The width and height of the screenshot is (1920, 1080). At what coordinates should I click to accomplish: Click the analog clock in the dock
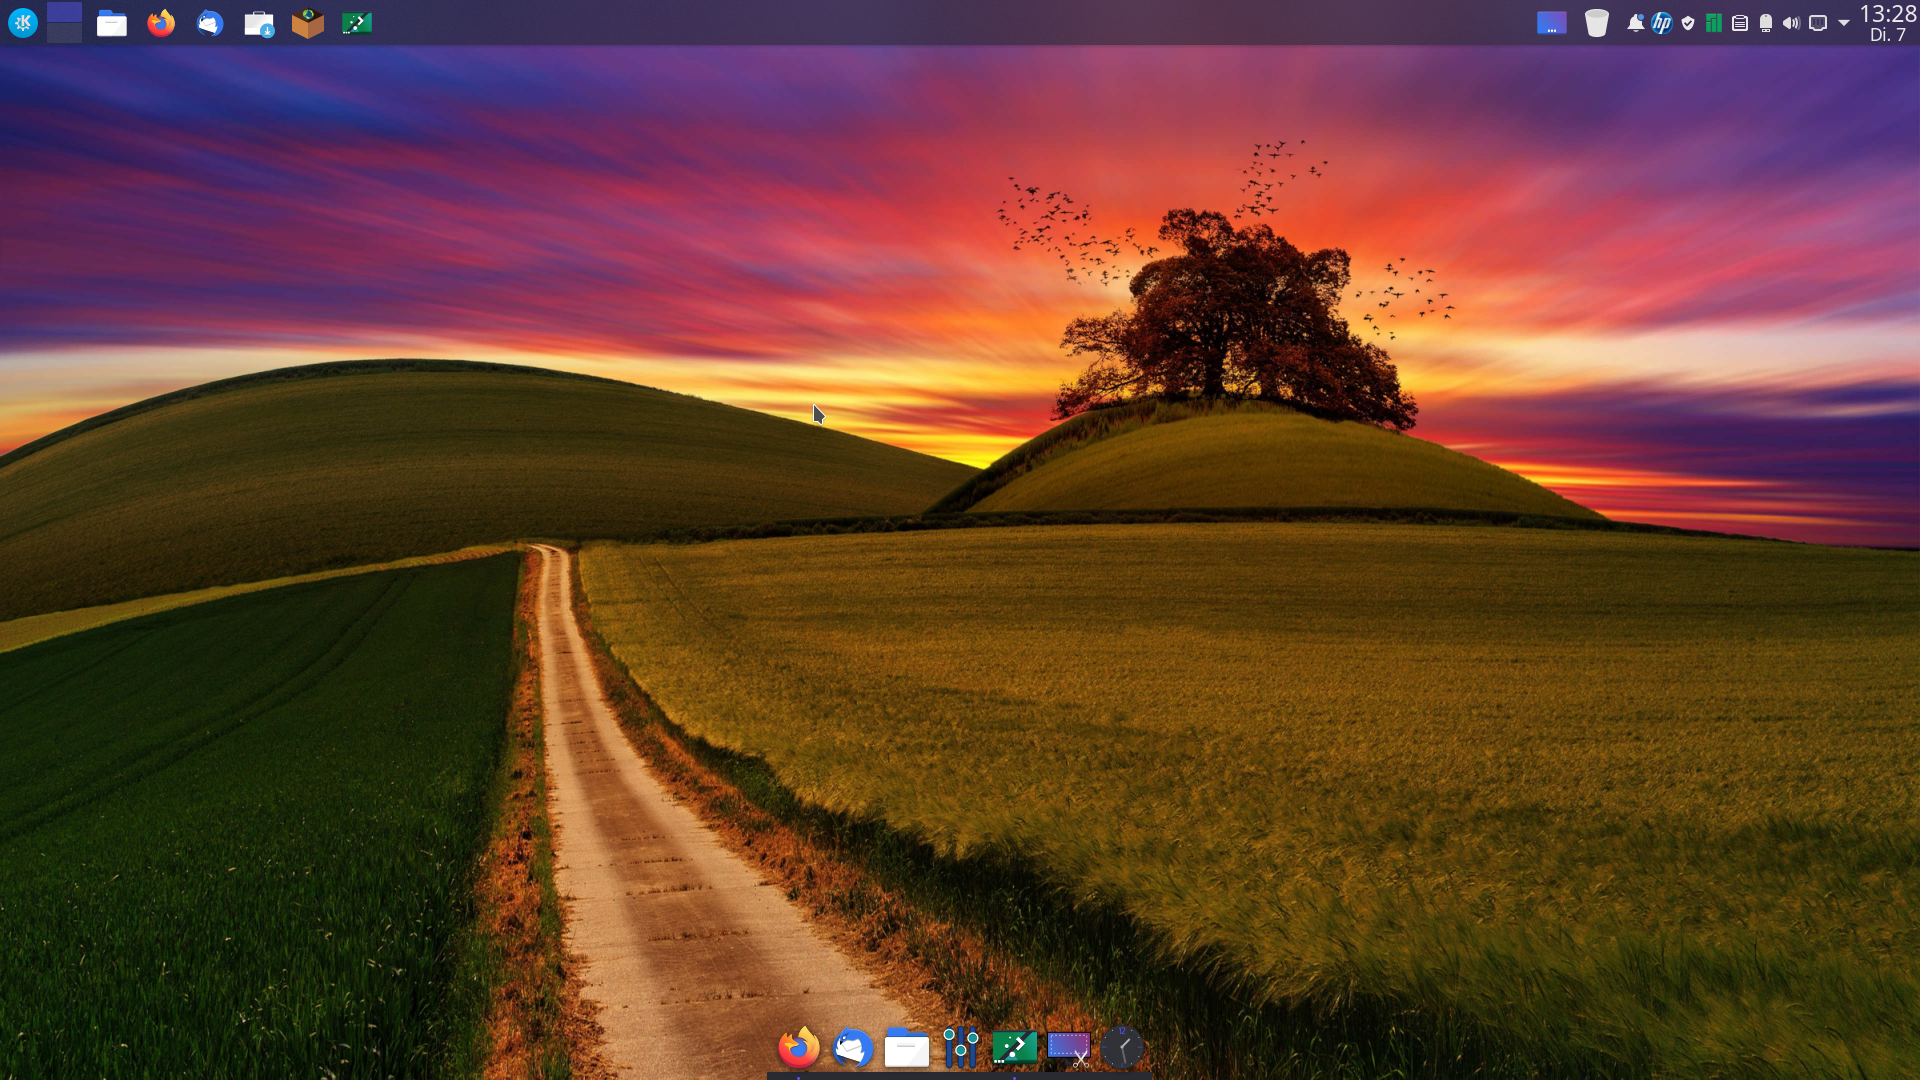(x=1123, y=1048)
